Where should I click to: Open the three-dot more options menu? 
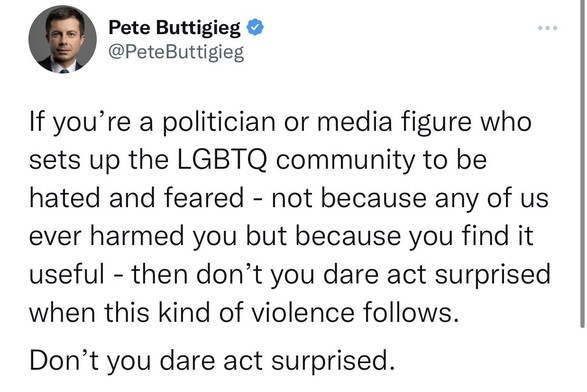548,28
